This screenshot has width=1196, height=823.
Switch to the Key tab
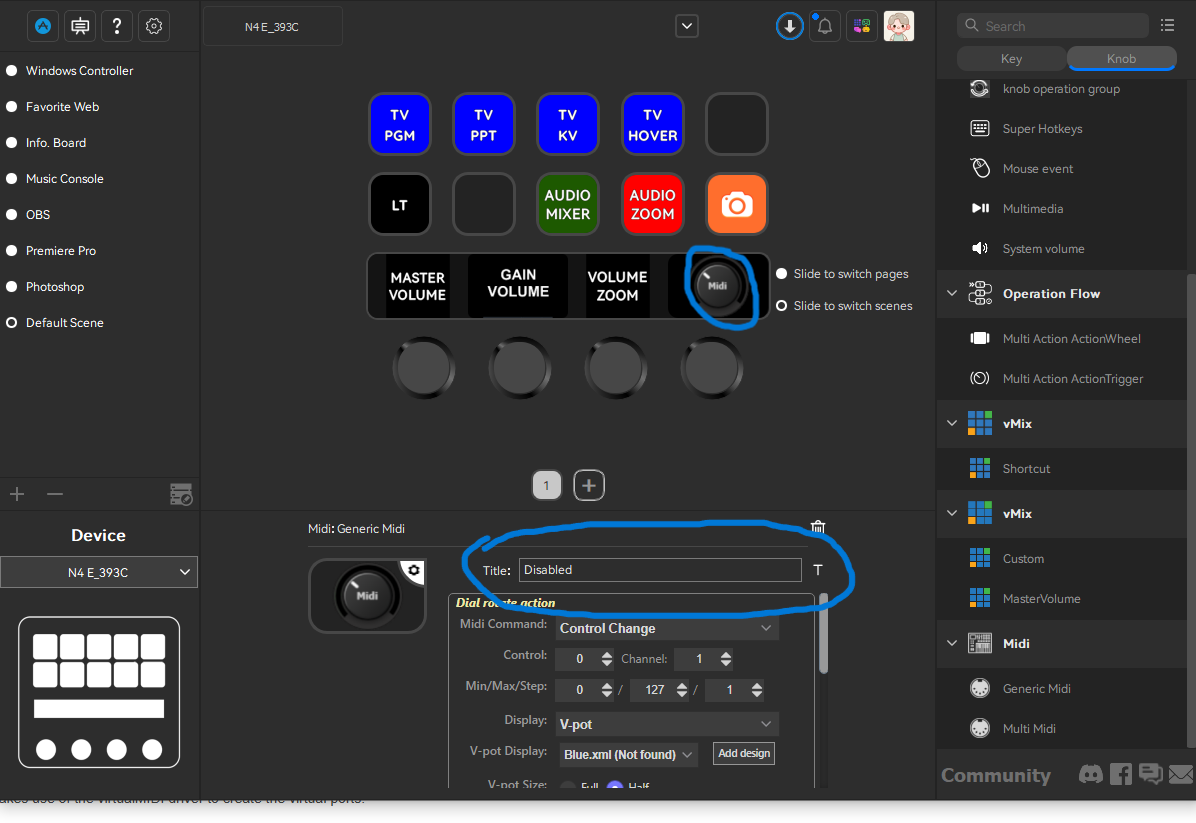tap(1011, 58)
